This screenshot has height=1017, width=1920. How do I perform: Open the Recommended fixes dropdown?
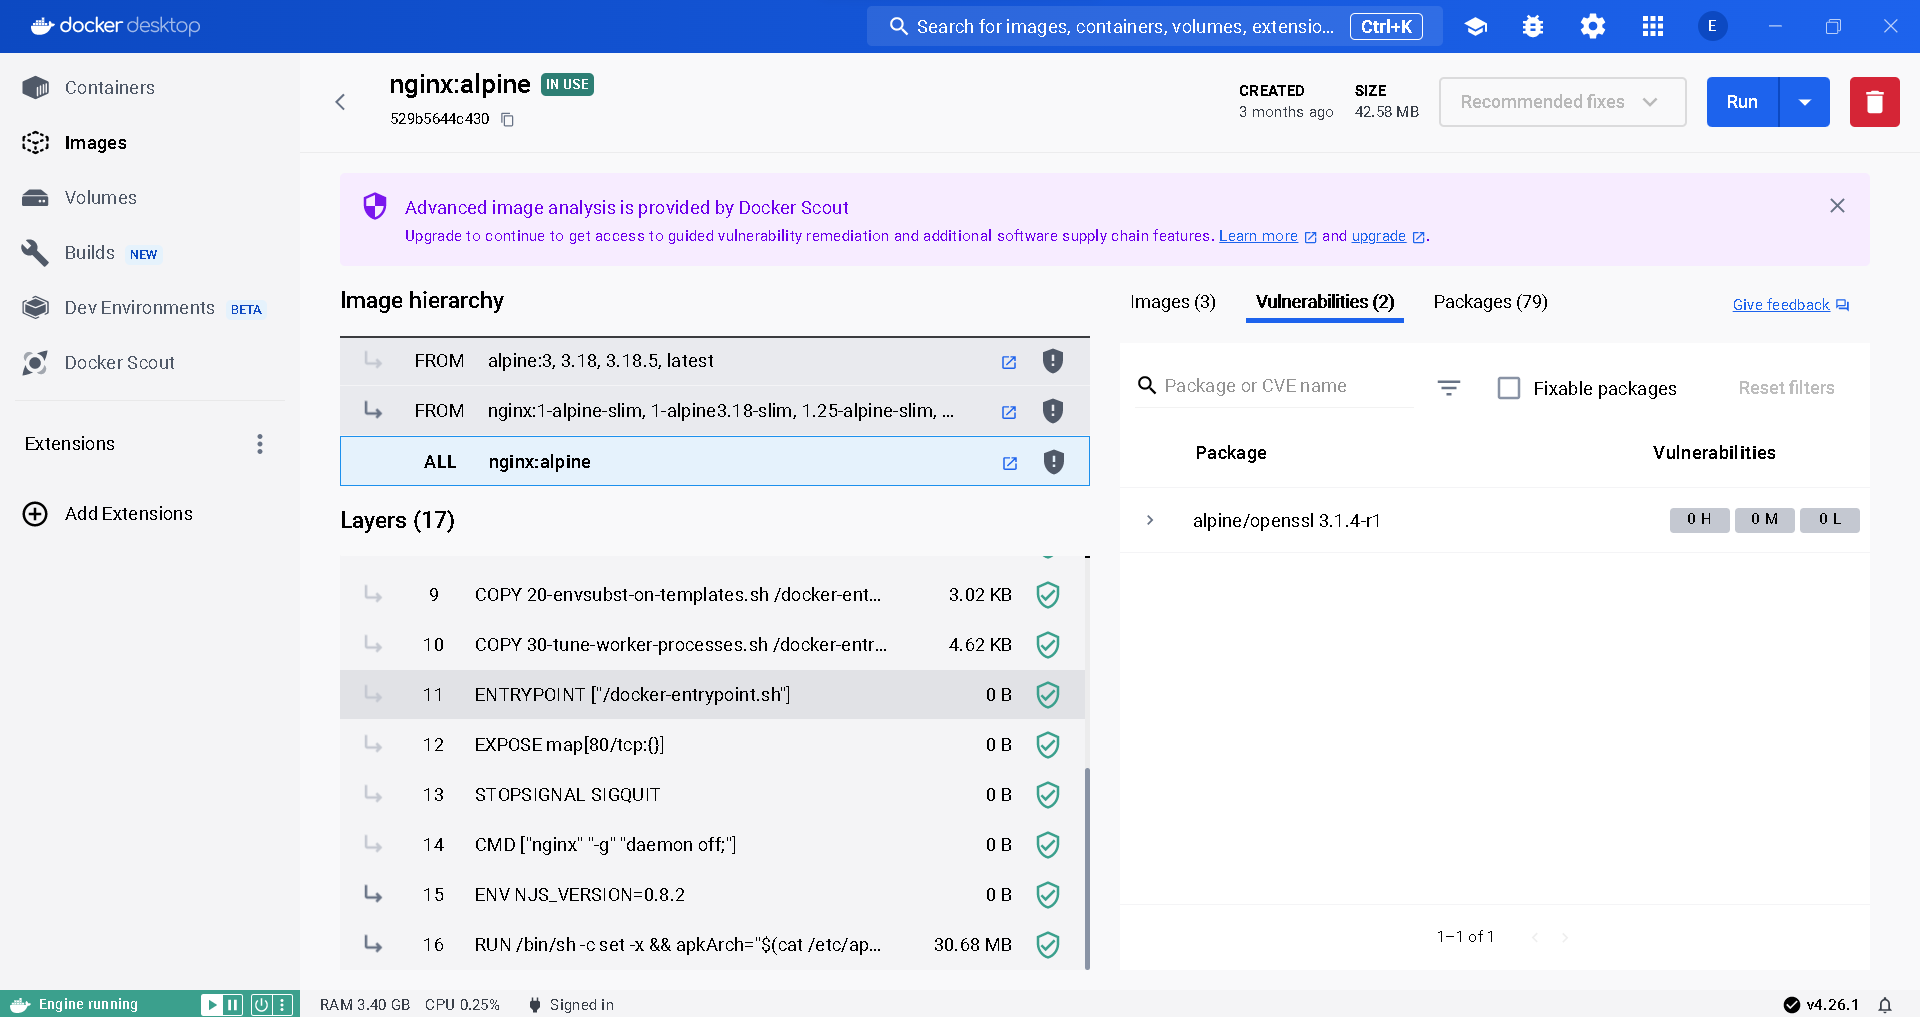1562,102
